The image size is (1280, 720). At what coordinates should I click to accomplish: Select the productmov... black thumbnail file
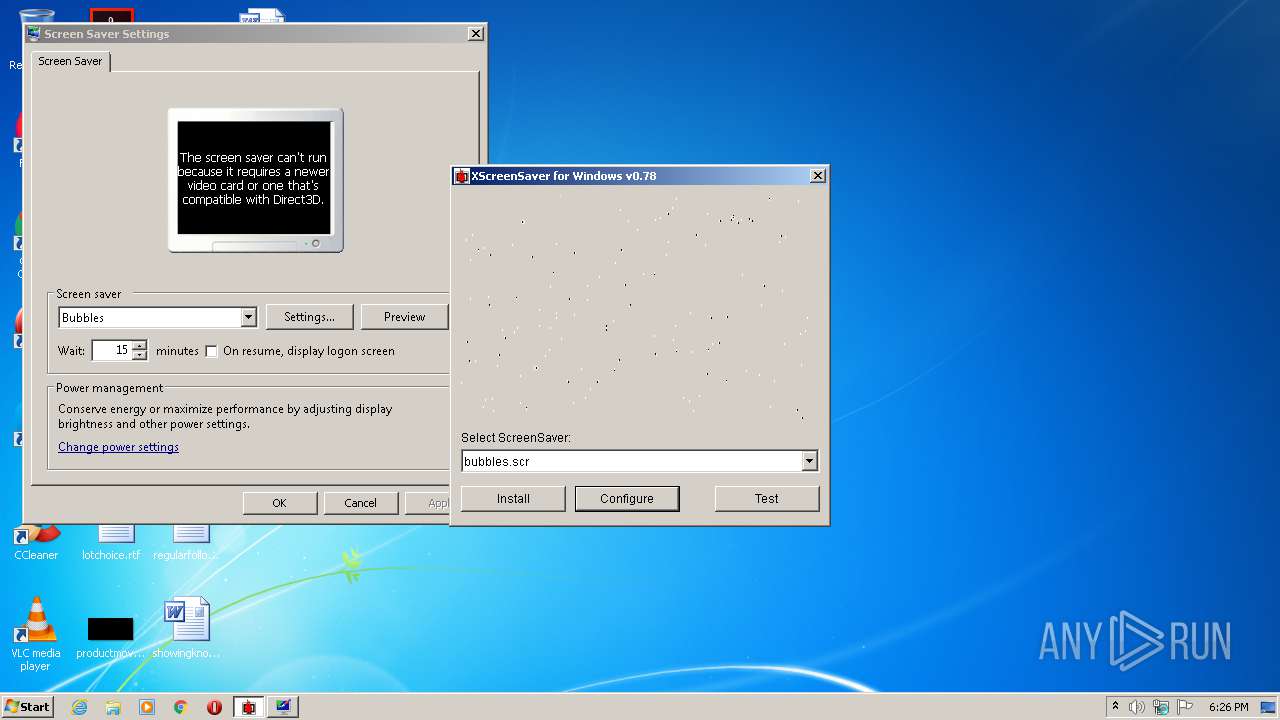click(x=110, y=636)
